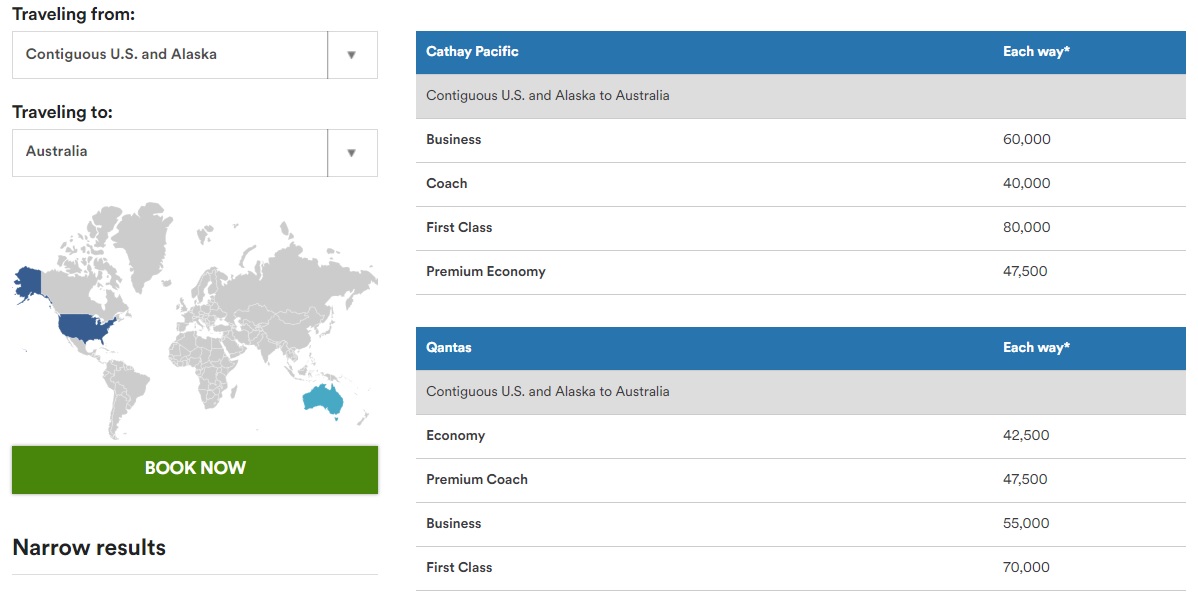The height and width of the screenshot is (595, 1198).
Task: Select Qantas Premium Coach row
Action: coord(800,480)
